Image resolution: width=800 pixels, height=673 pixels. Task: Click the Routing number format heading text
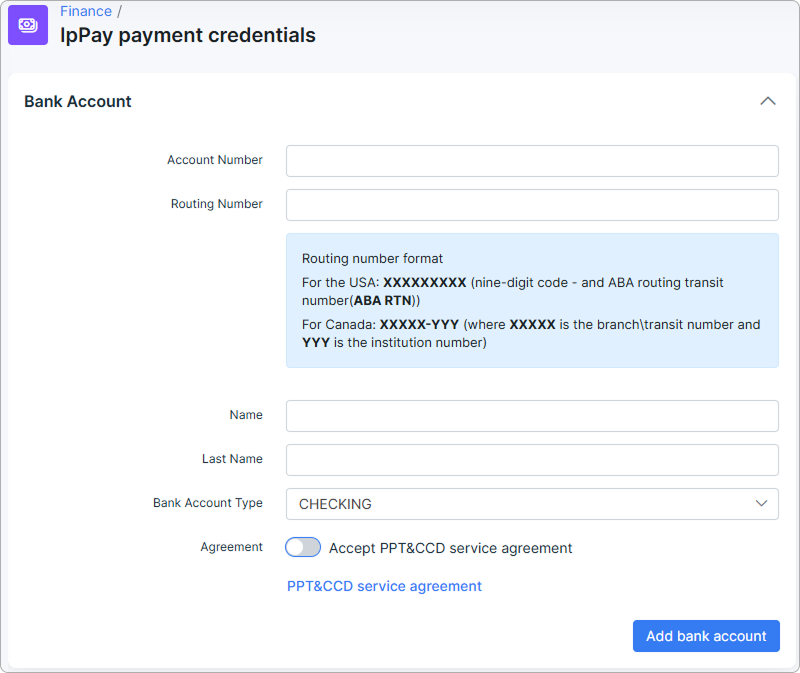372,259
